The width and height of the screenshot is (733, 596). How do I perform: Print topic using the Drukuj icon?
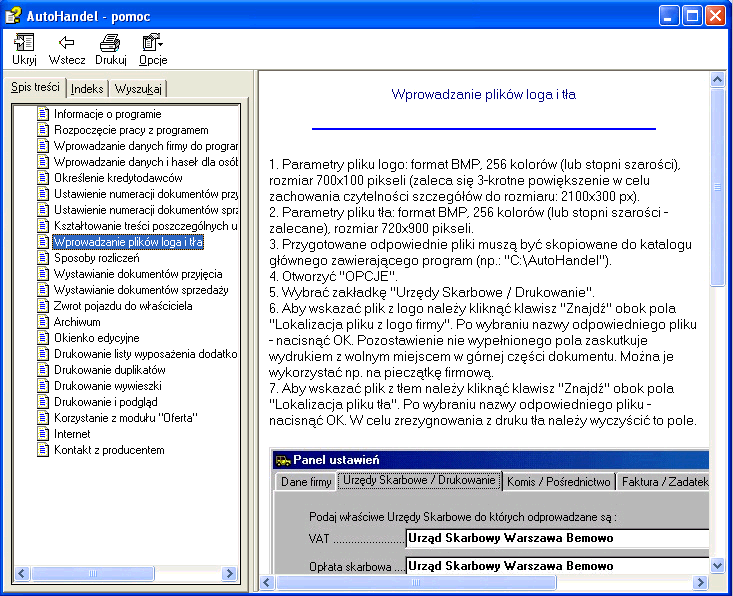[x=111, y=43]
